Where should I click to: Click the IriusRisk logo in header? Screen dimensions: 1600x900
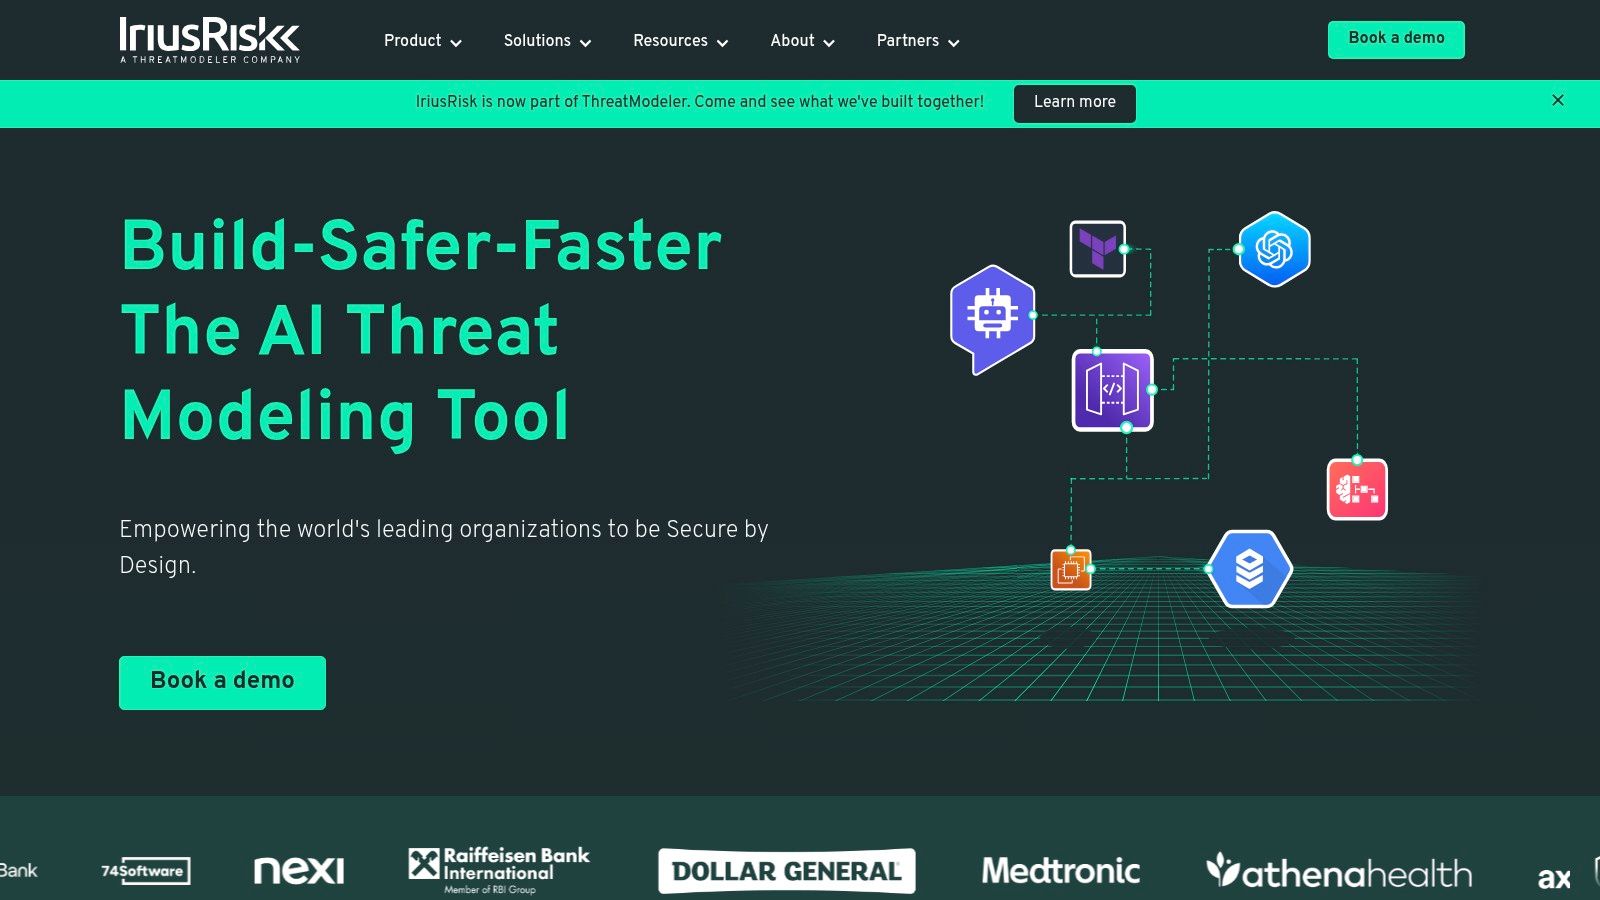(x=210, y=40)
